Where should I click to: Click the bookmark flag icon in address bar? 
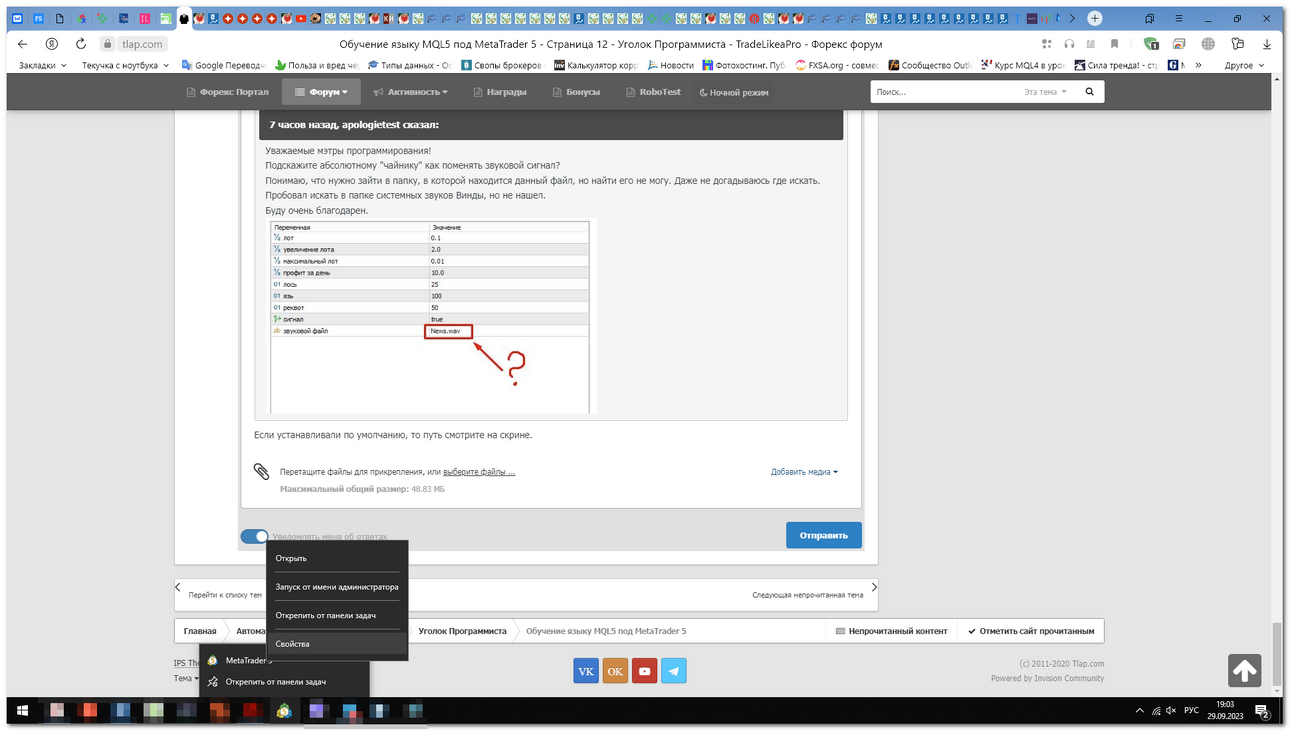click(1114, 44)
